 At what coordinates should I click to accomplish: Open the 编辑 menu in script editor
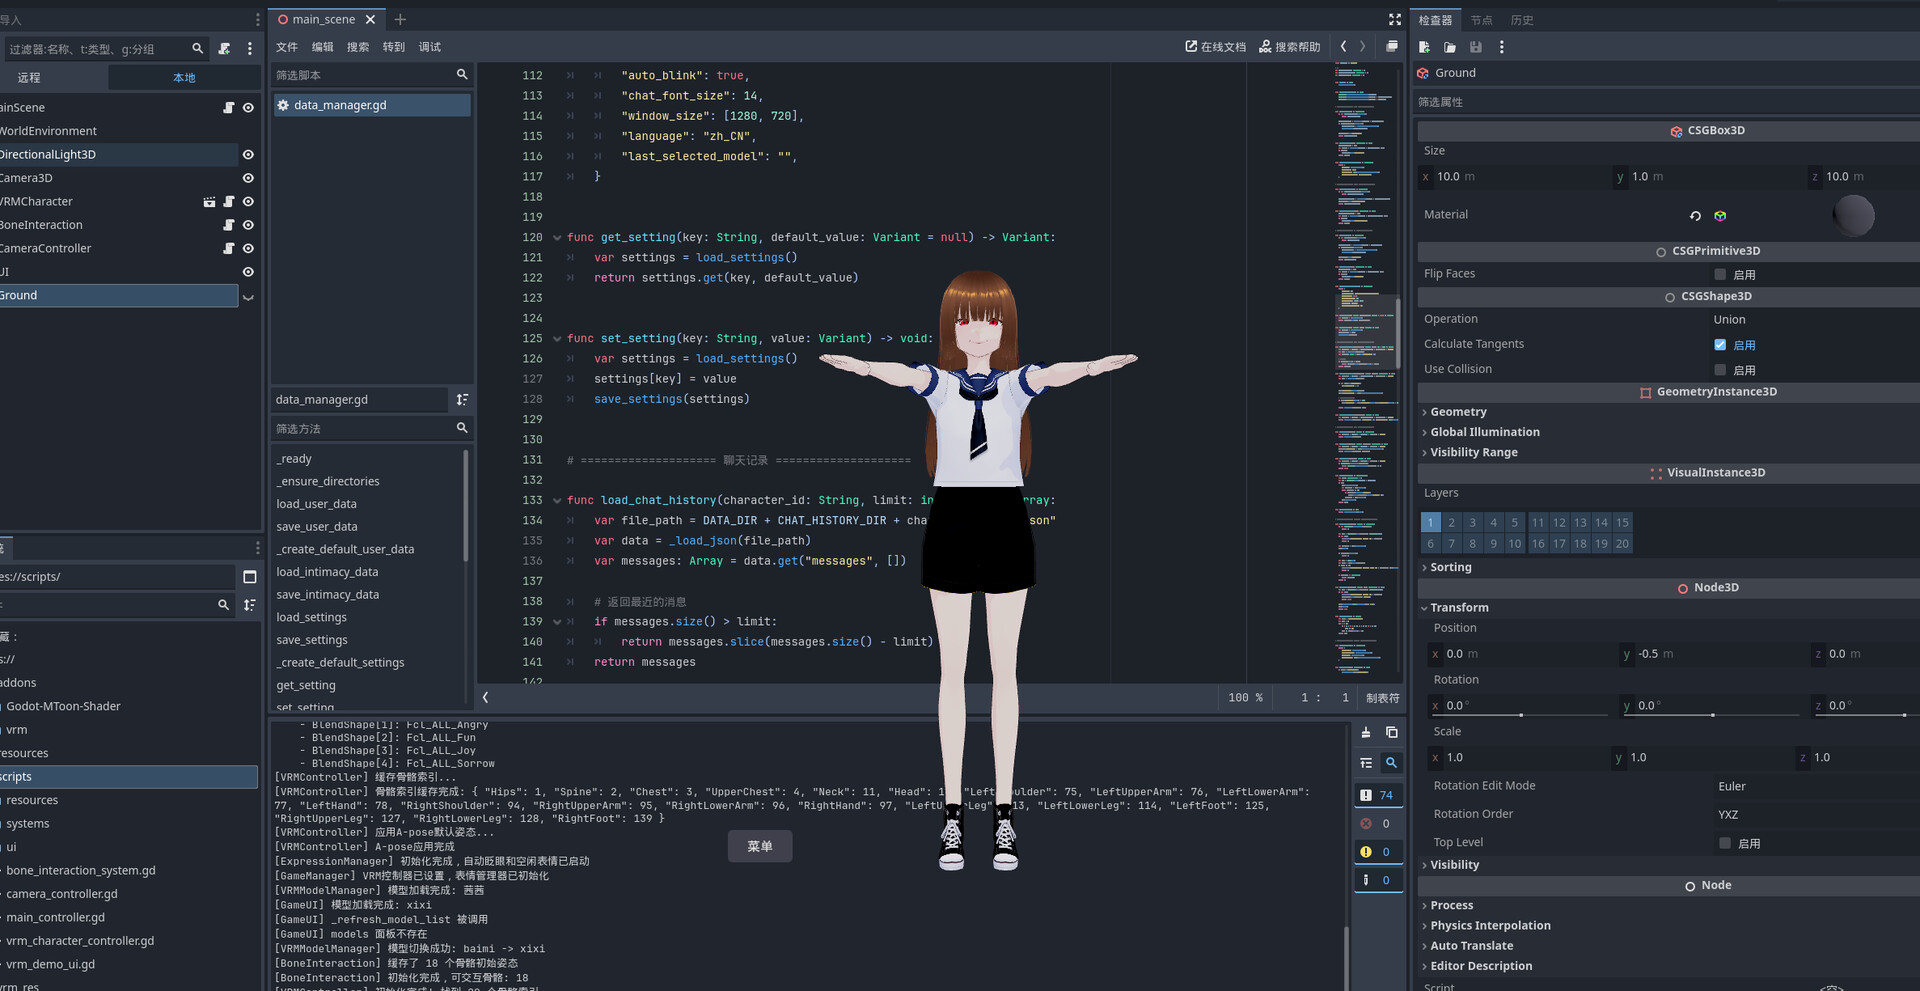322,47
